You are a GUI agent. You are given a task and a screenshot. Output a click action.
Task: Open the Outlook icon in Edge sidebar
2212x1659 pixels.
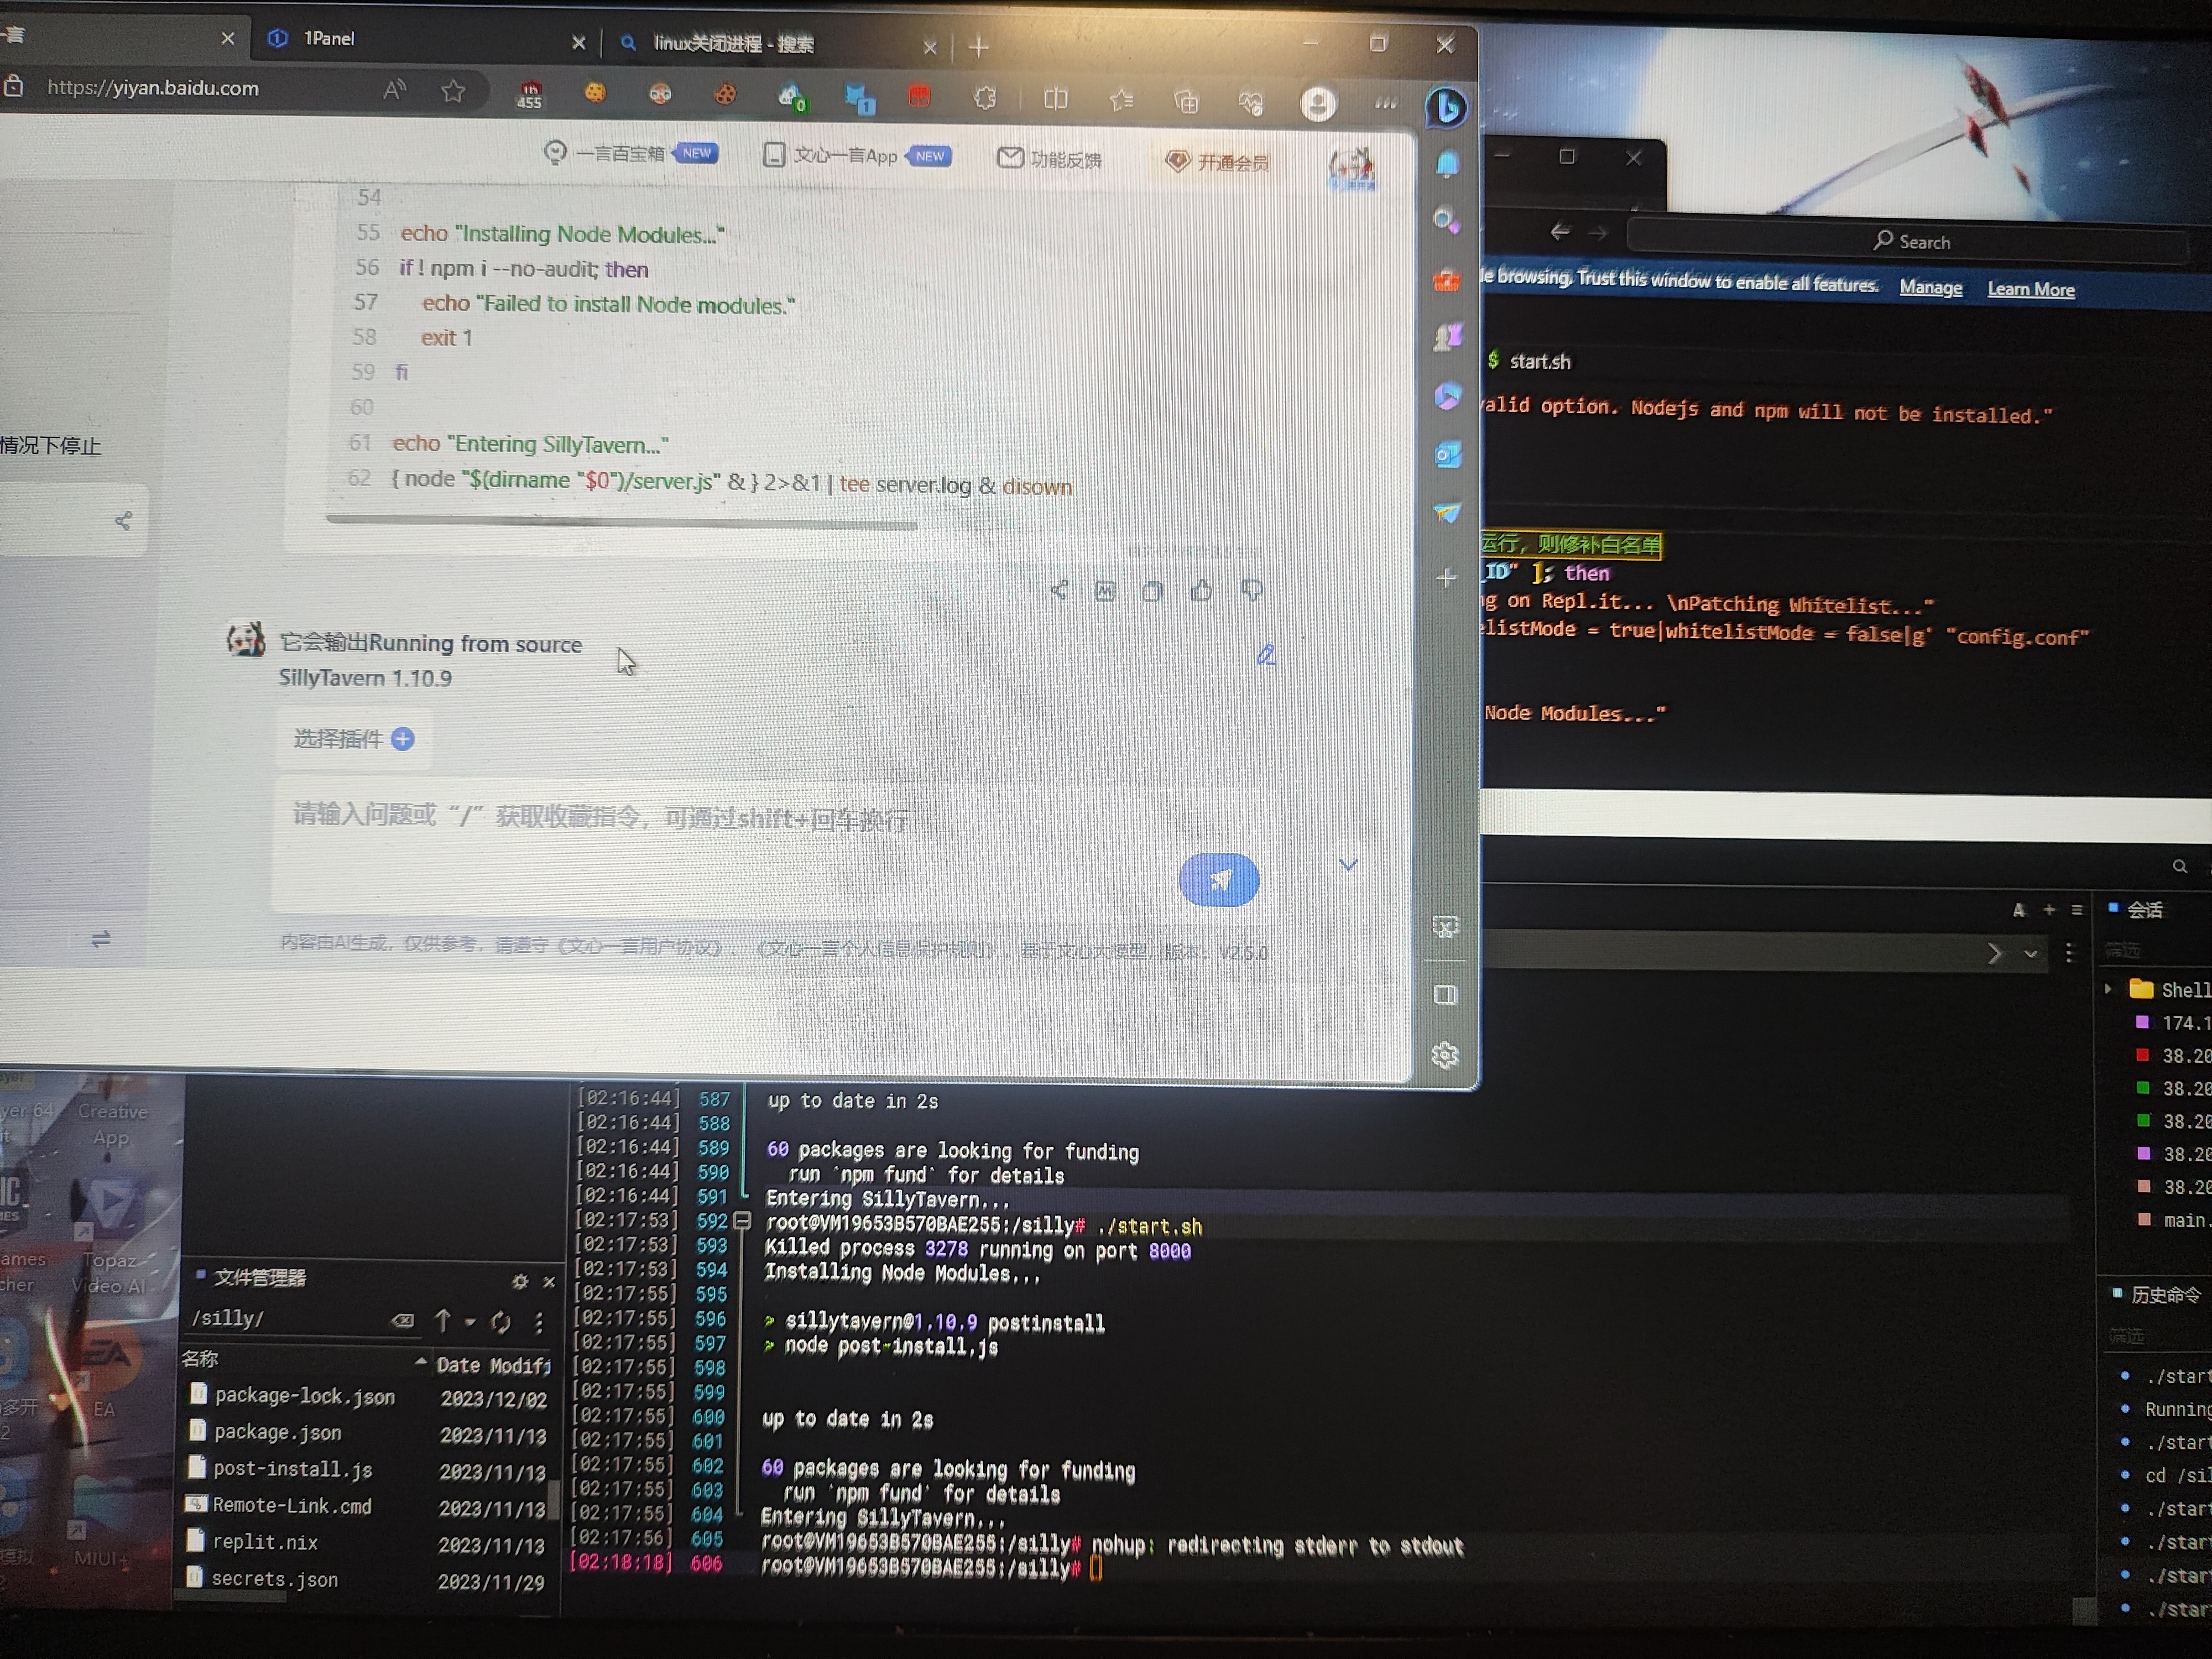1447,456
